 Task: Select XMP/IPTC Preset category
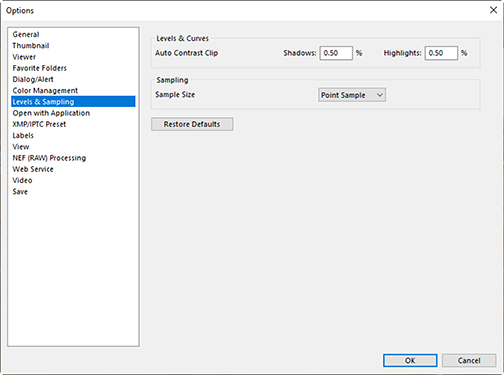[39, 124]
